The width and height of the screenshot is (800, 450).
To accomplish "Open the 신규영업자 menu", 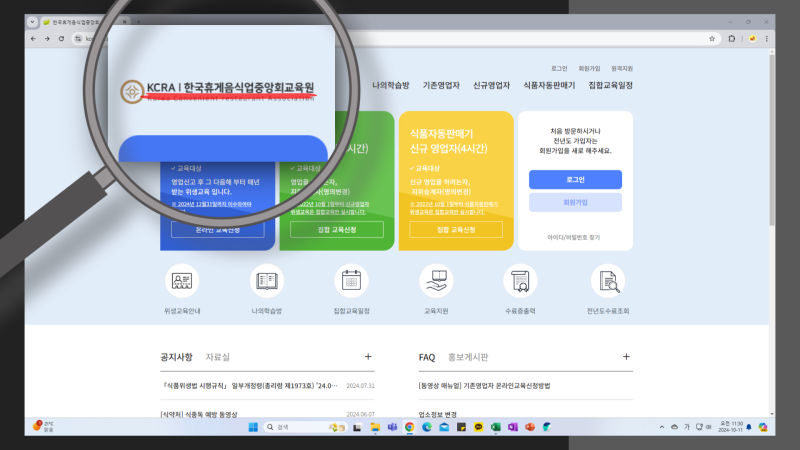I will tap(491, 85).
